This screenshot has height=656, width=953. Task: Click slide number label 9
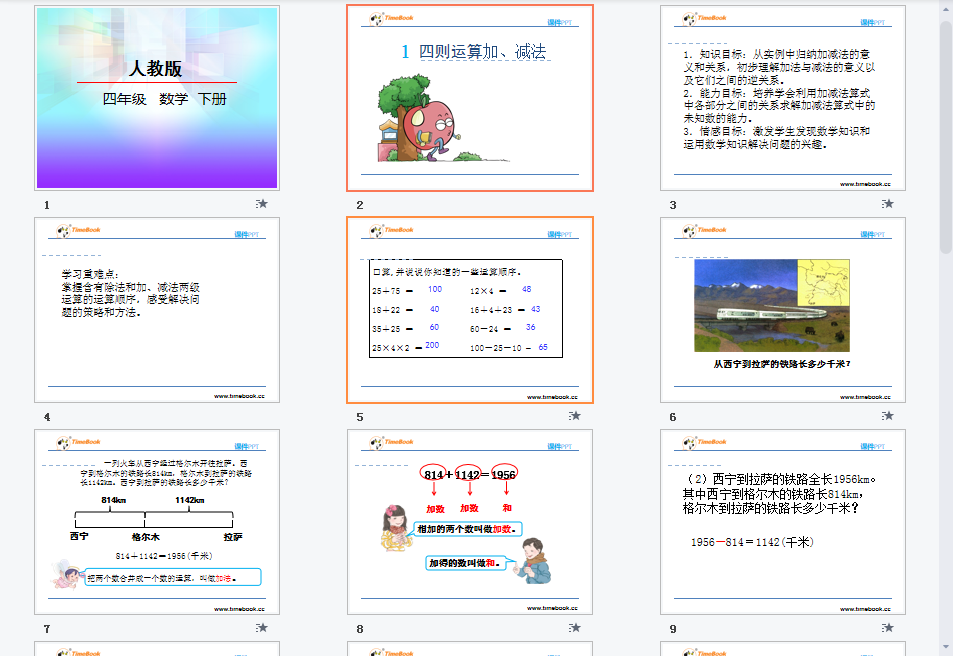pos(673,629)
